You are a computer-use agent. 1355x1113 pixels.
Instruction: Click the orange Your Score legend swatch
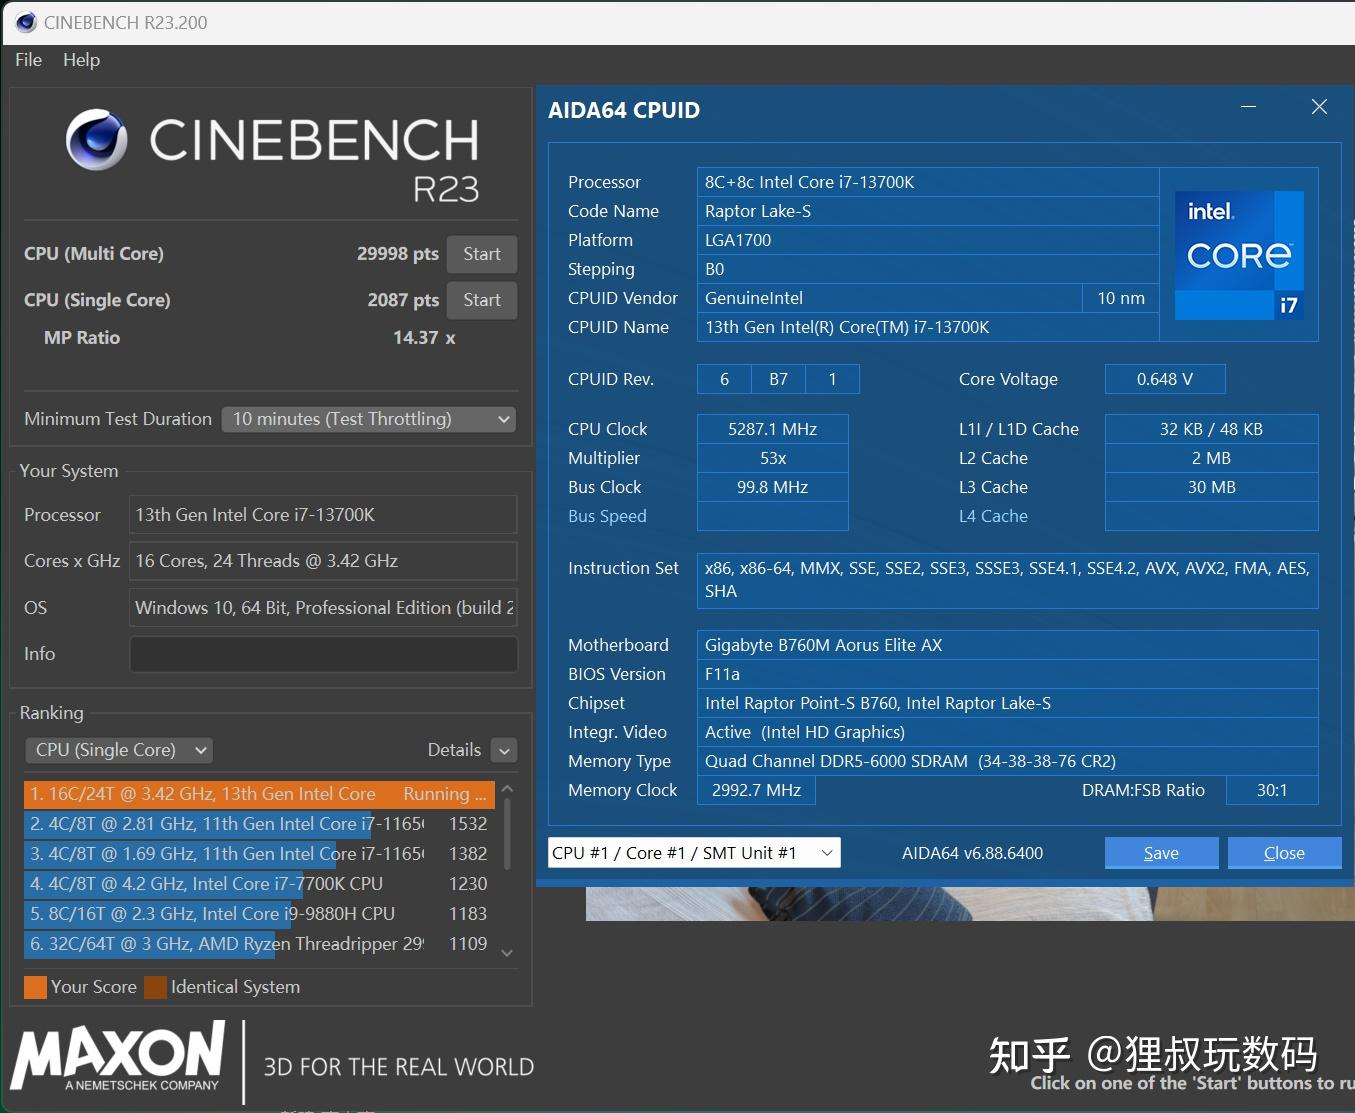click(35, 987)
